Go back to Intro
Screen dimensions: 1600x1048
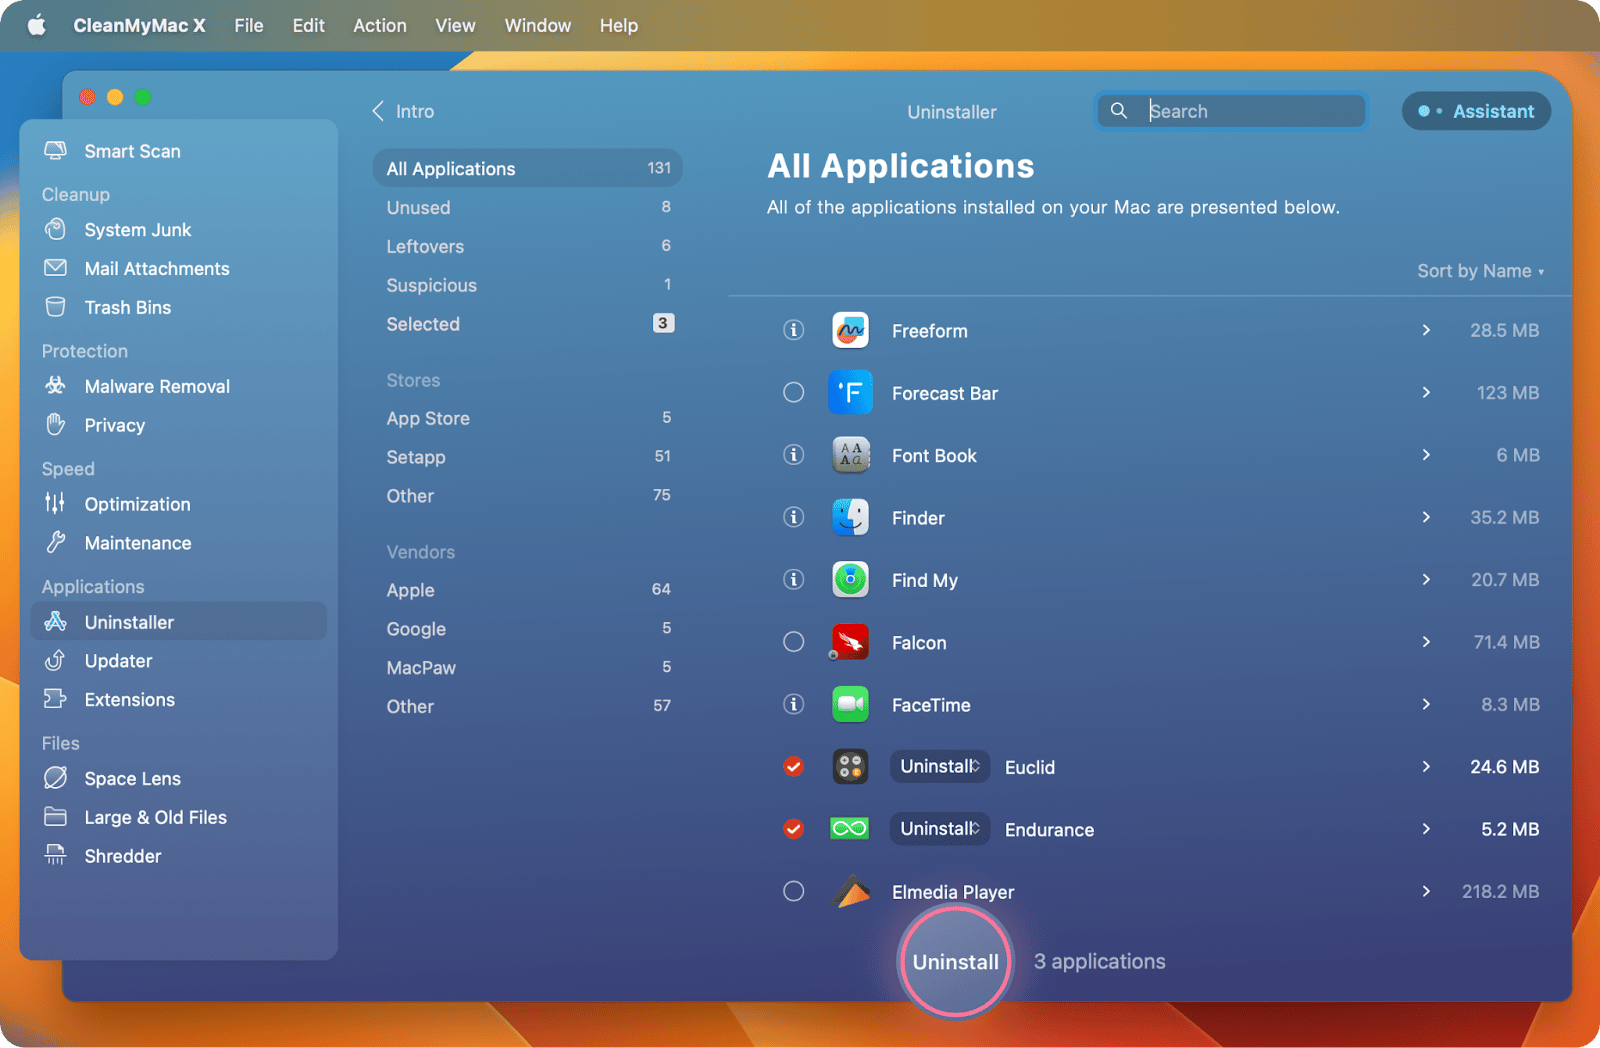coord(403,111)
